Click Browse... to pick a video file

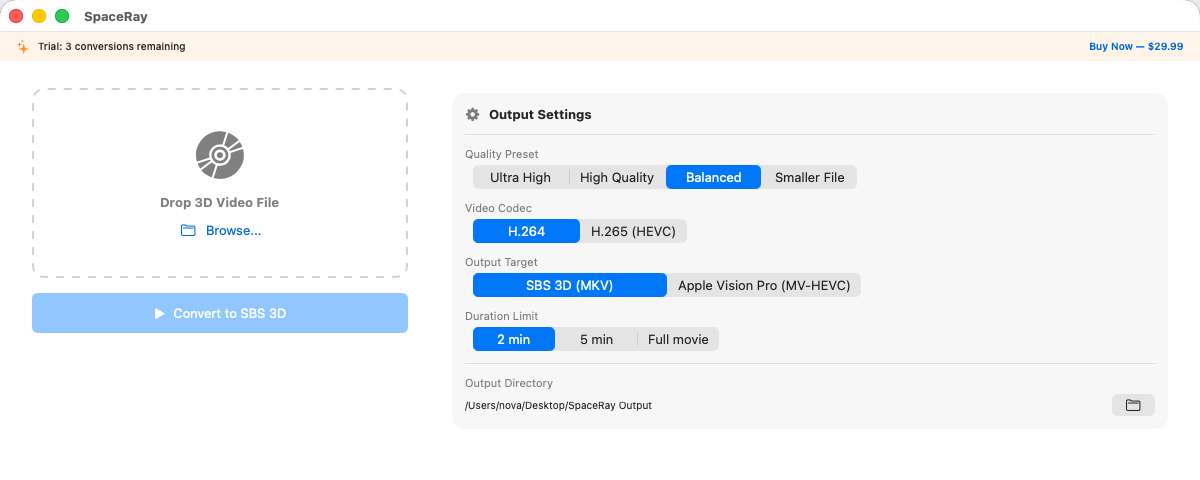(x=233, y=231)
